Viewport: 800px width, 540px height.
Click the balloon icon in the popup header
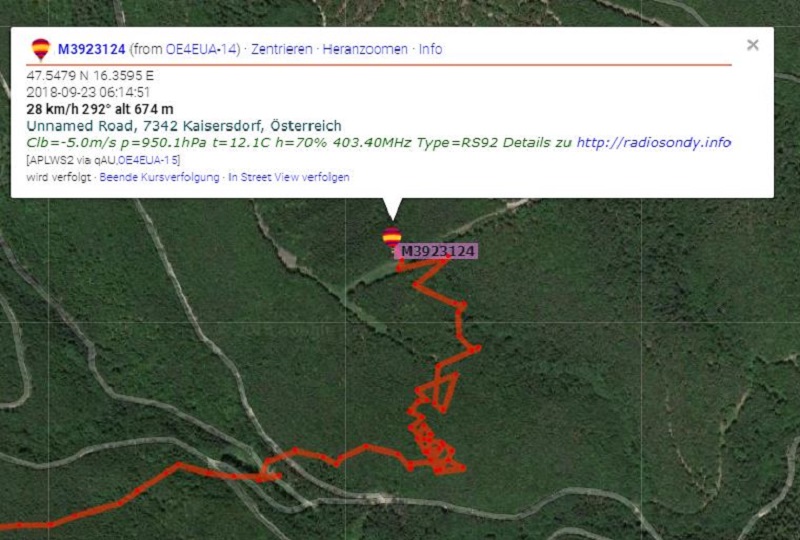click(x=41, y=49)
